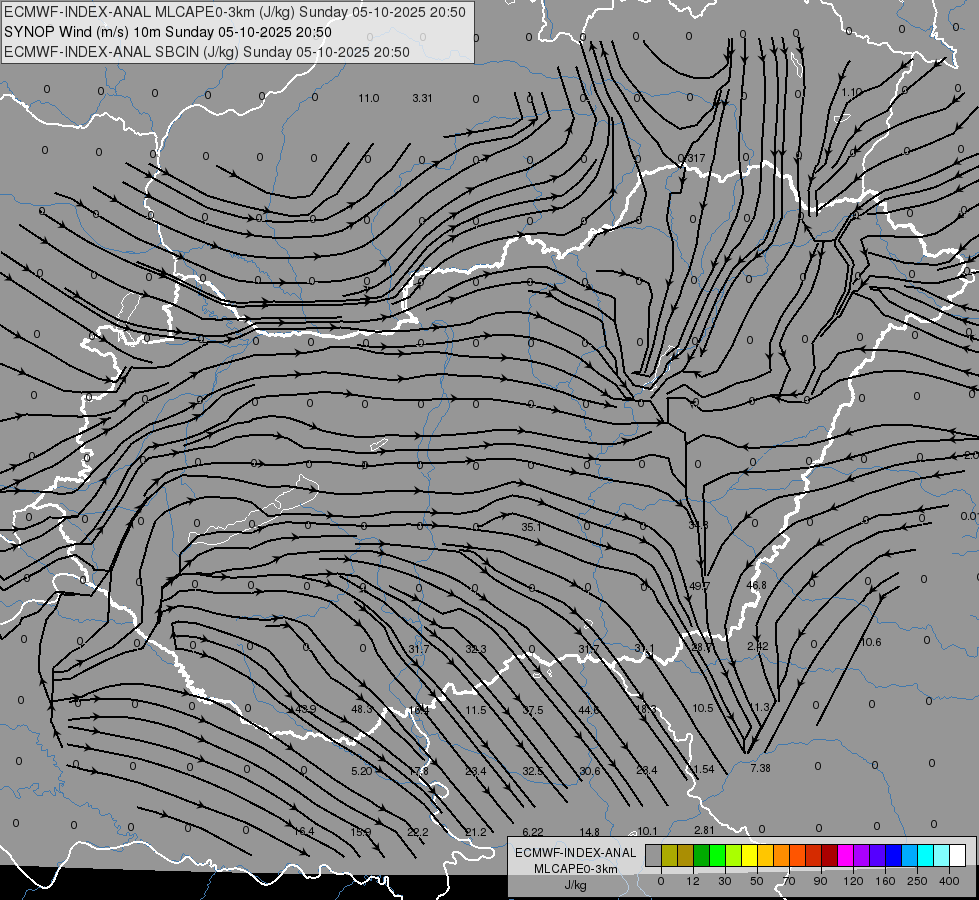This screenshot has width=979, height=900.
Task: Select the map value 35.1
Action: pyautogui.click(x=531, y=527)
